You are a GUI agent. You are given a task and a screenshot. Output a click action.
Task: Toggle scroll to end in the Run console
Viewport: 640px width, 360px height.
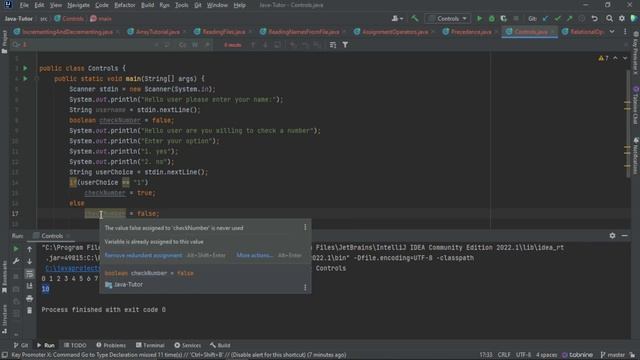[29, 286]
